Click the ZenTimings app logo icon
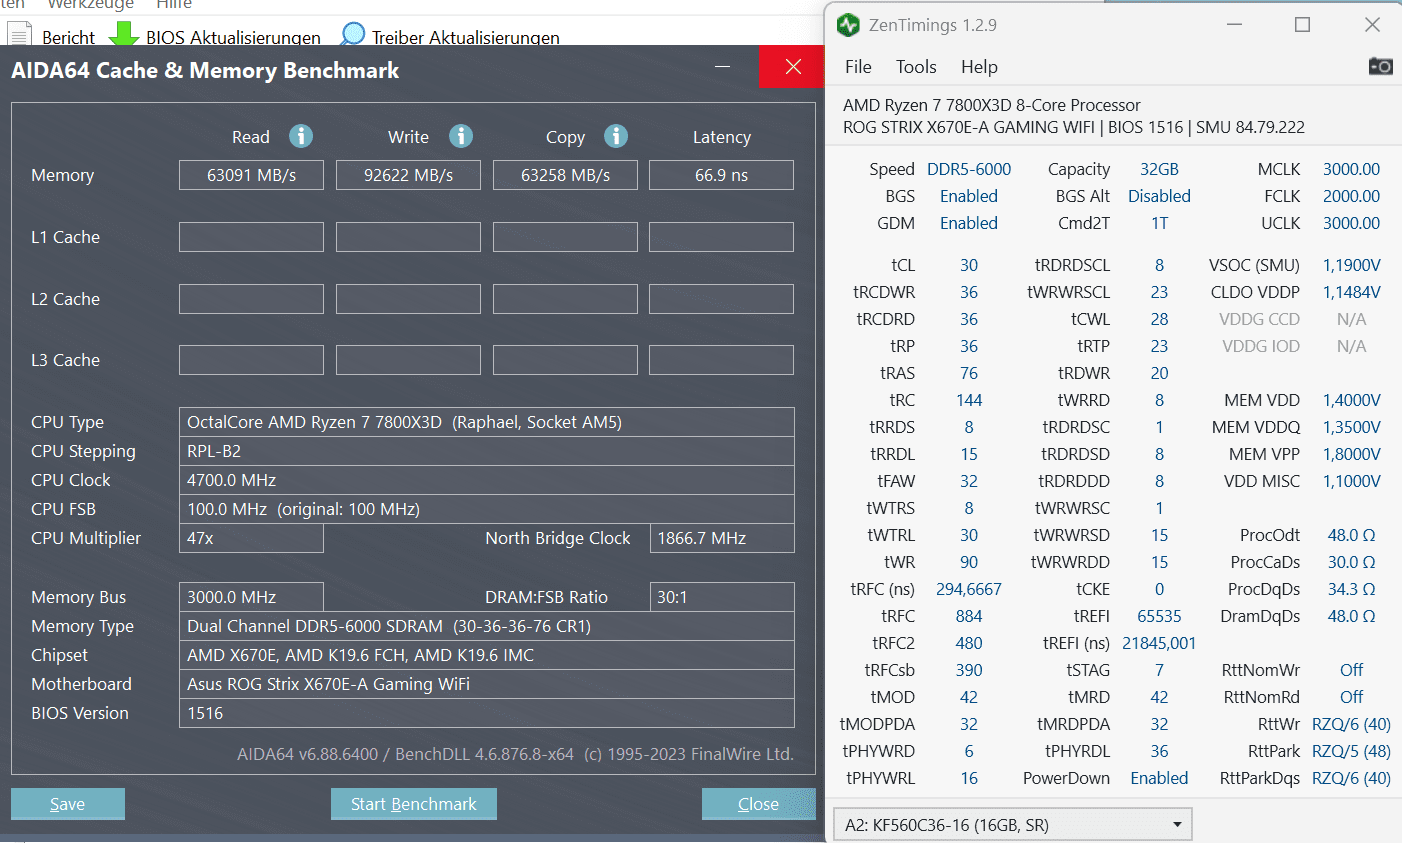Viewport: 1402px width, 843px height. 849,25
